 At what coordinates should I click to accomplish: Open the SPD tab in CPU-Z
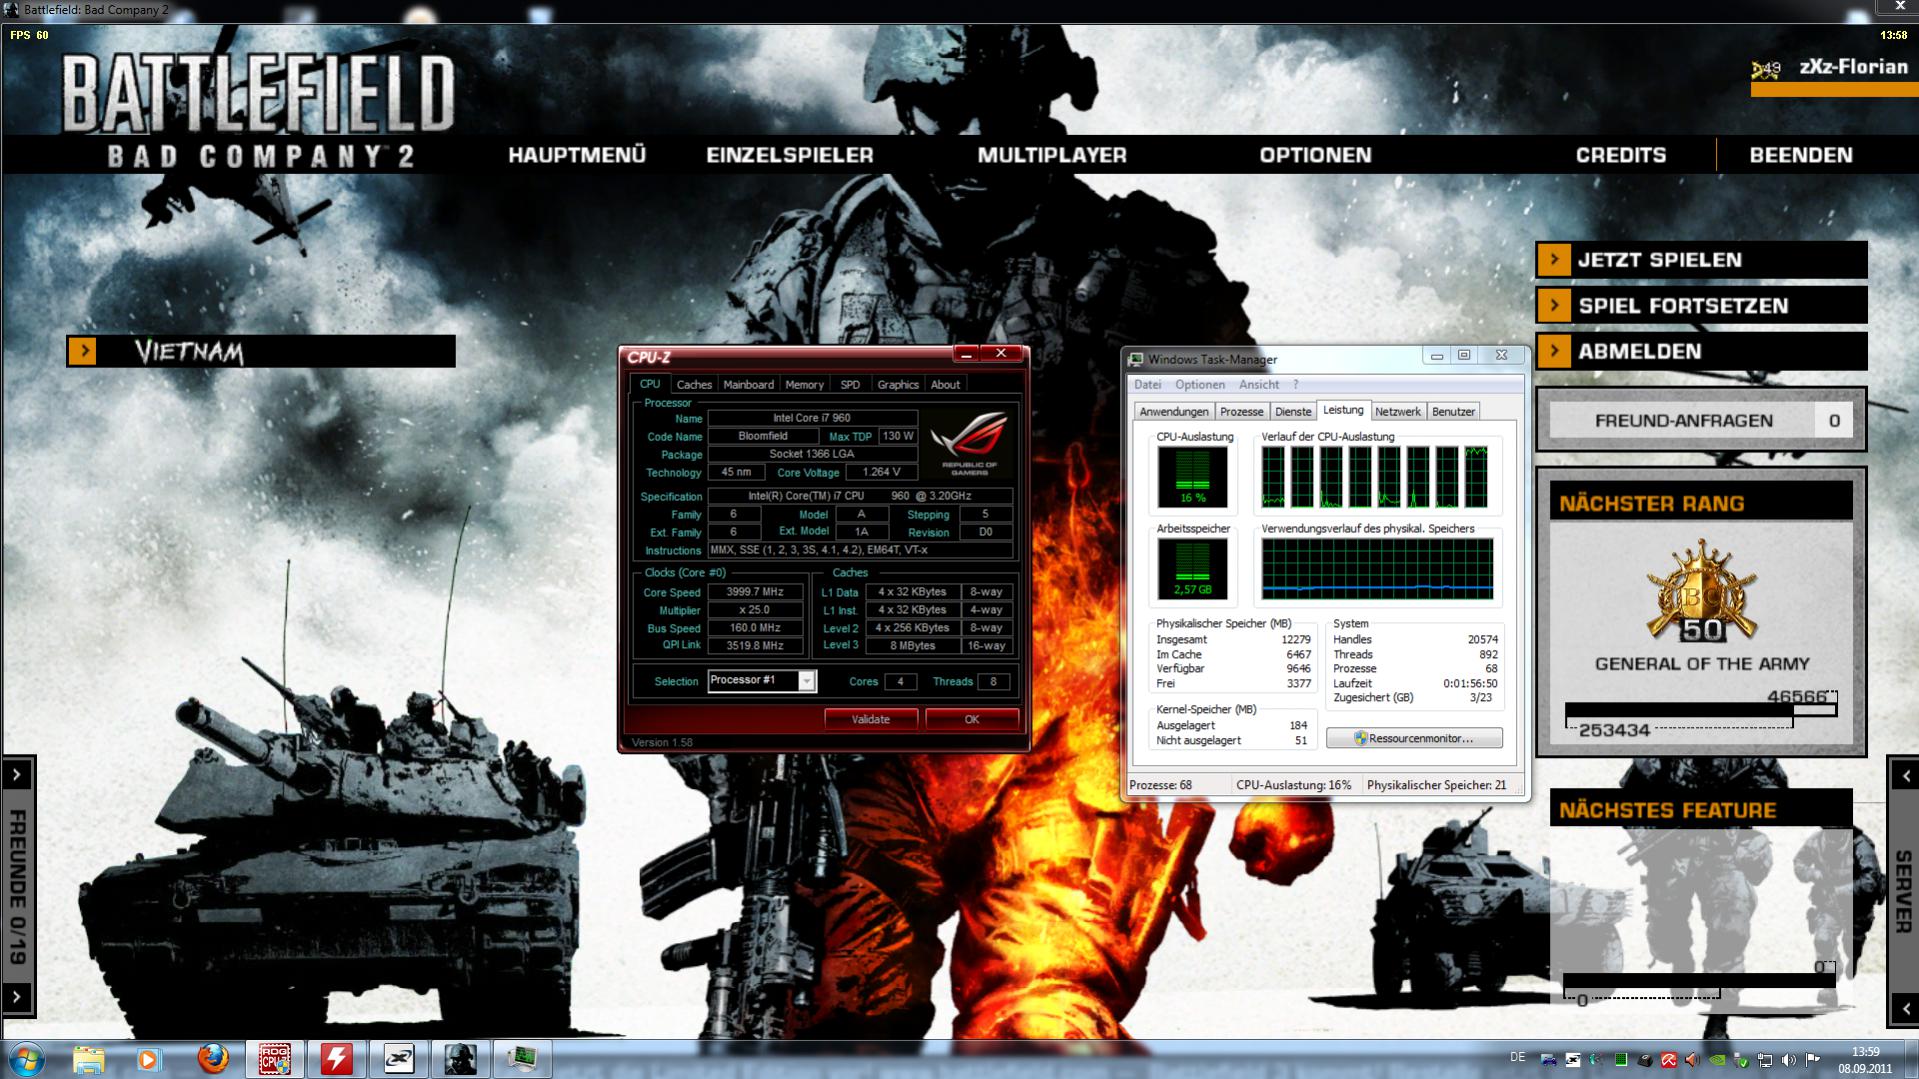coord(850,385)
